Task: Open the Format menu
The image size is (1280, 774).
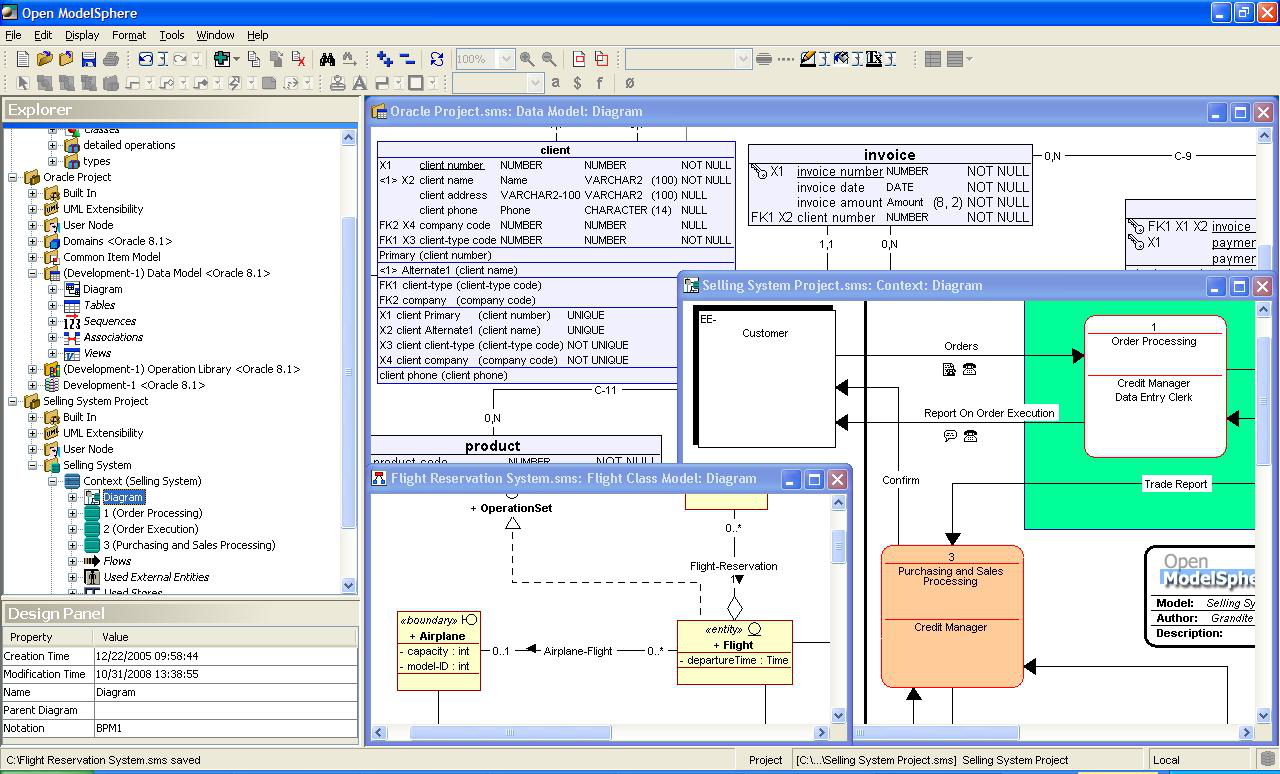Action: click(x=129, y=35)
